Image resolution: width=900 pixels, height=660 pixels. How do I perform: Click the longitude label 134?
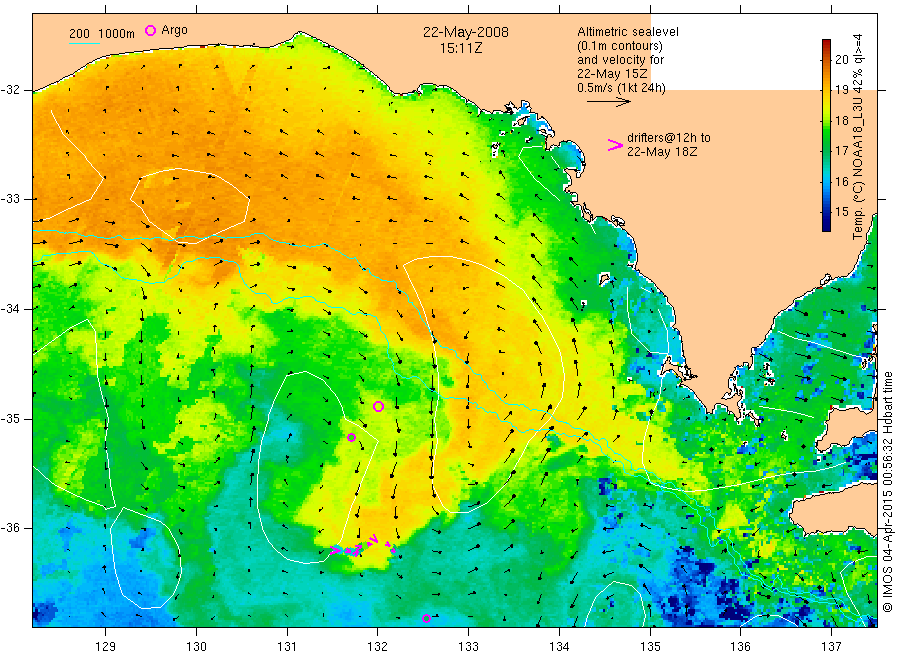pos(559,647)
